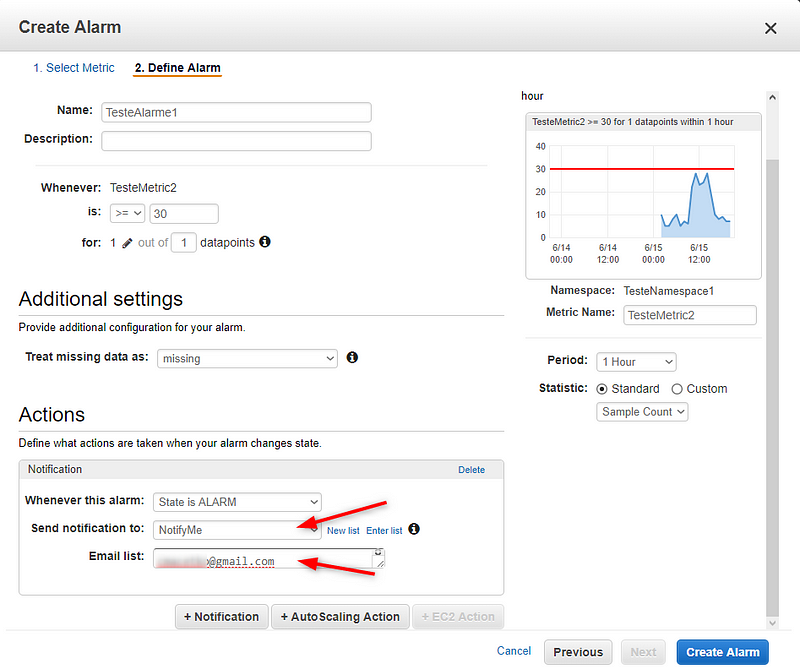Image resolution: width=800 pixels, height=669 pixels.
Task: Delete the Notification action
Action: tap(471, 470)
